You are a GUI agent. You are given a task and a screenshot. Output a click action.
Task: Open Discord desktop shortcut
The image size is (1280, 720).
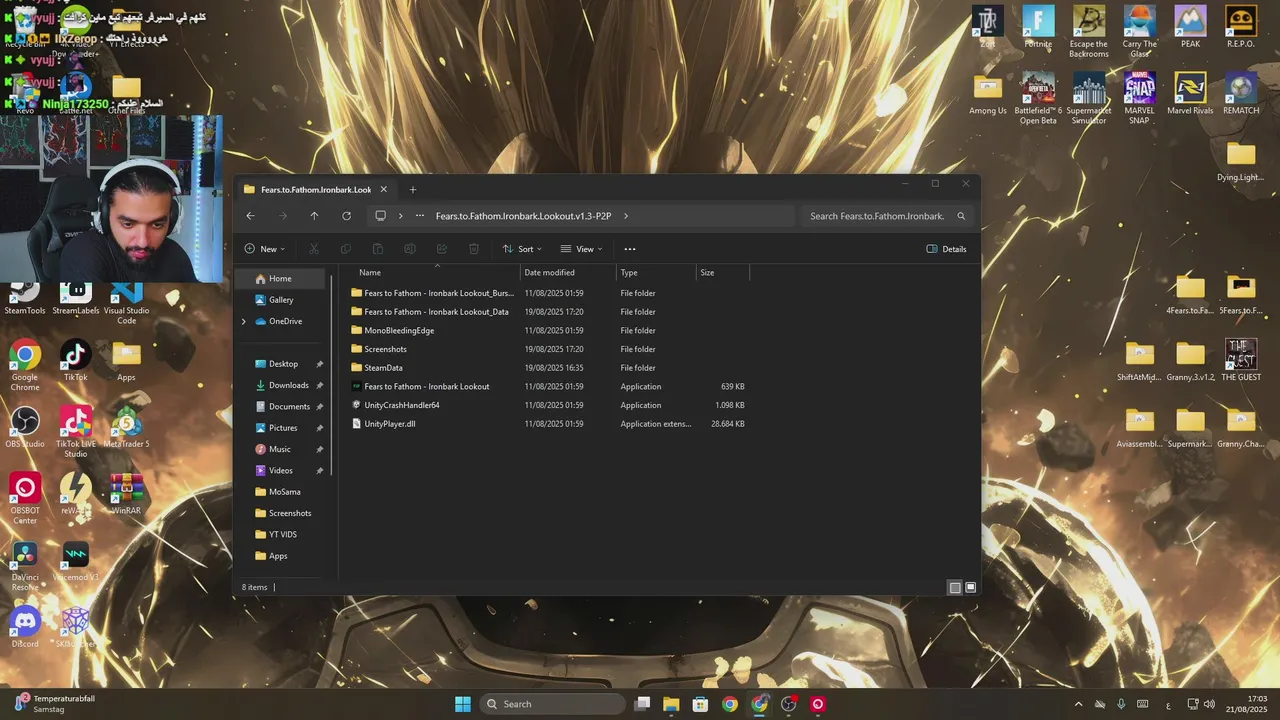click(x=25, y=628)
